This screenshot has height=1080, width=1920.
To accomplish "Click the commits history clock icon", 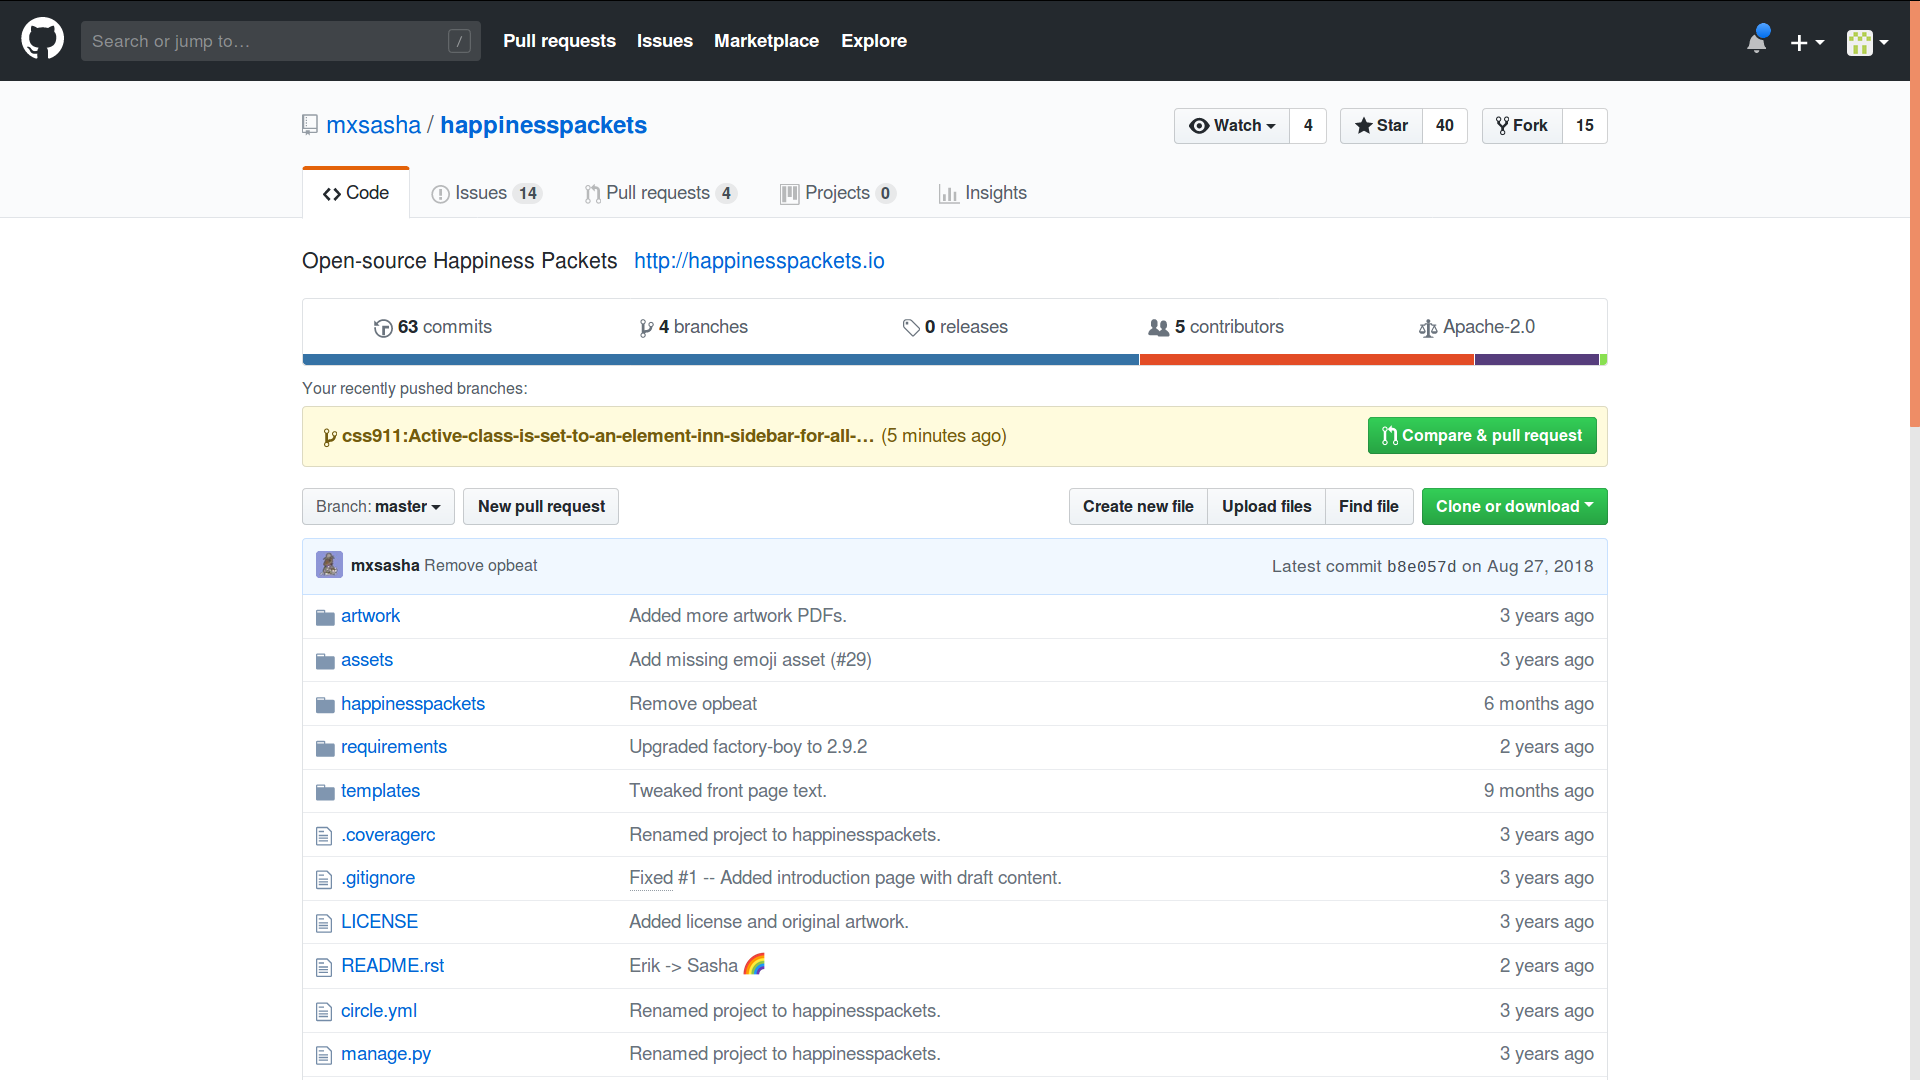I will tap(383, 328).
